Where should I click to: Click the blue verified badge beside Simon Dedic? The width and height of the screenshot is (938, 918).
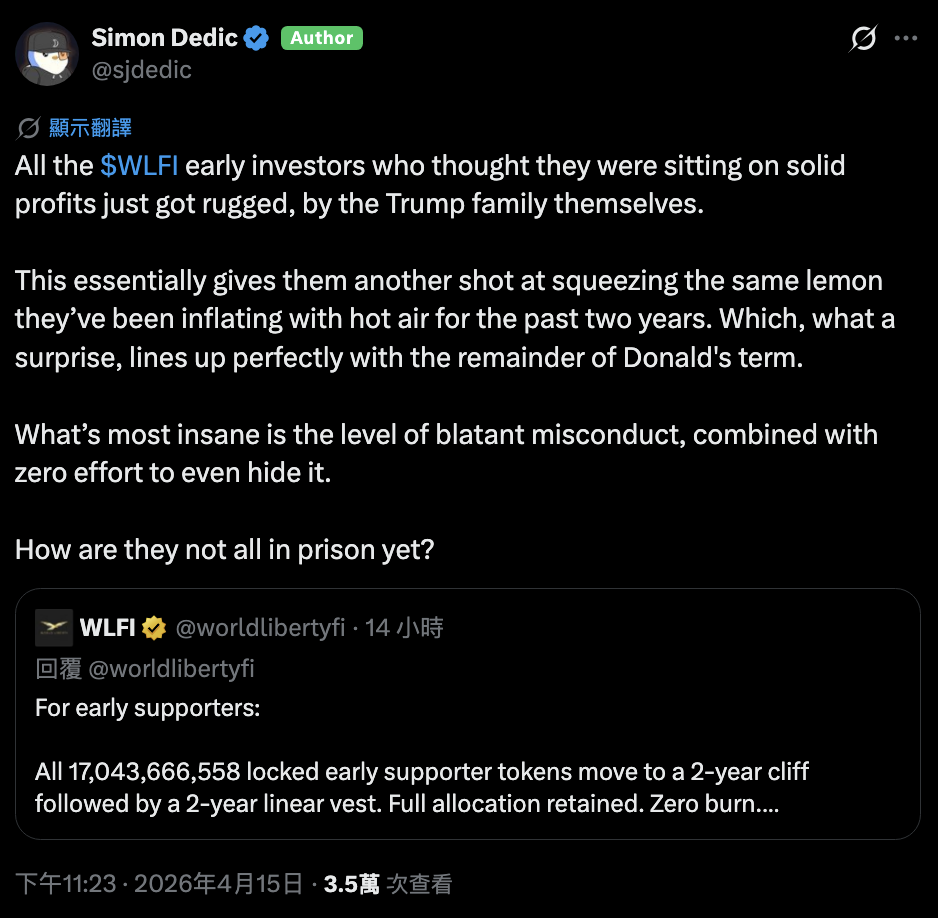[257, 38]
